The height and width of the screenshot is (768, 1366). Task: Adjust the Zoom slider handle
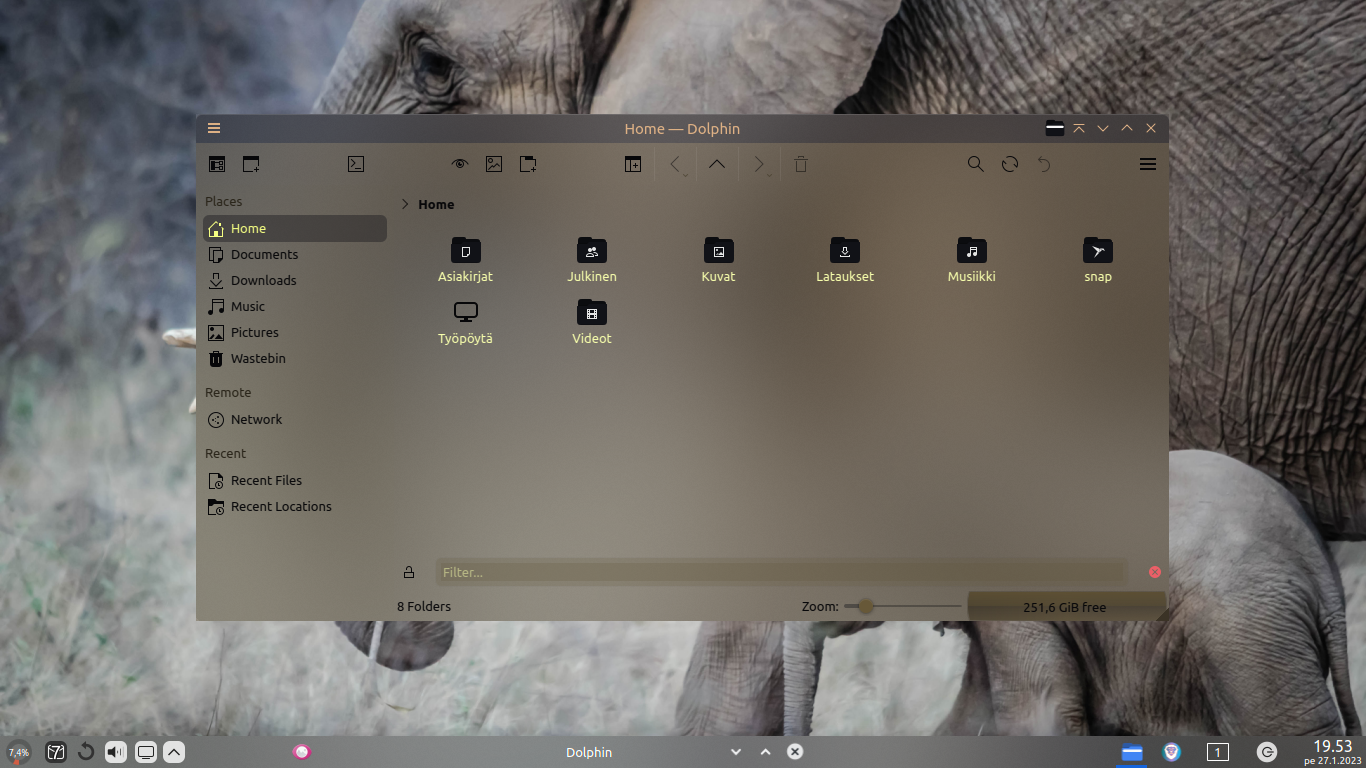pyautogui.click(x=866, y=606)
